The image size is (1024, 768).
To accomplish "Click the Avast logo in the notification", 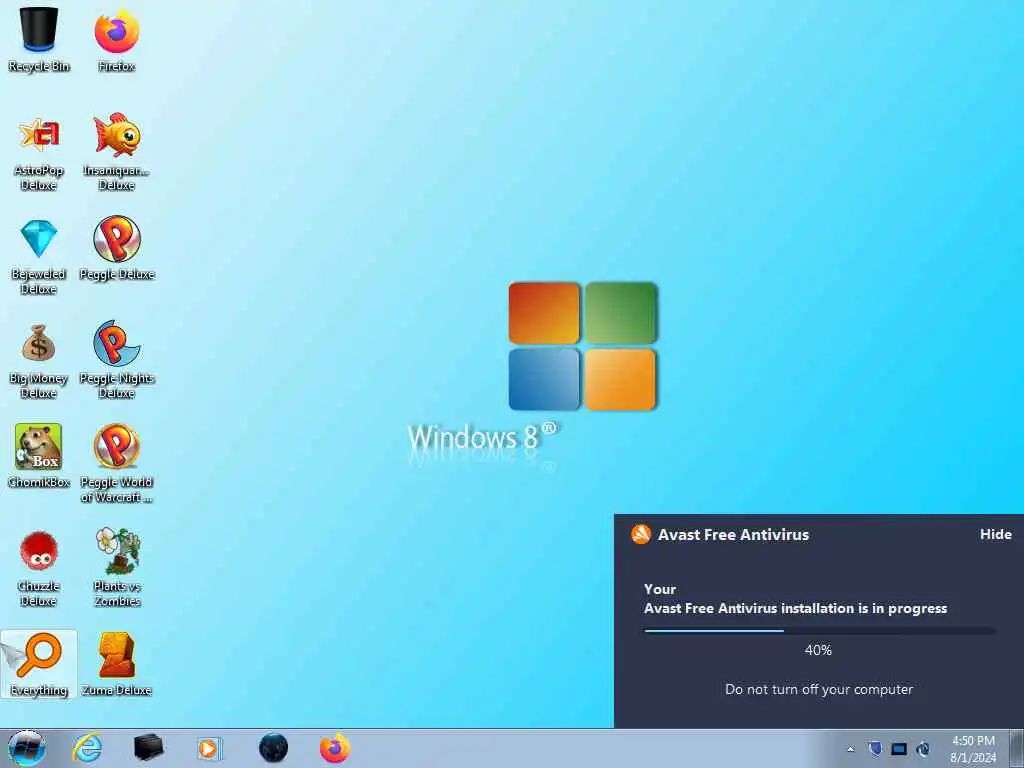I will (x=641, y=534).
